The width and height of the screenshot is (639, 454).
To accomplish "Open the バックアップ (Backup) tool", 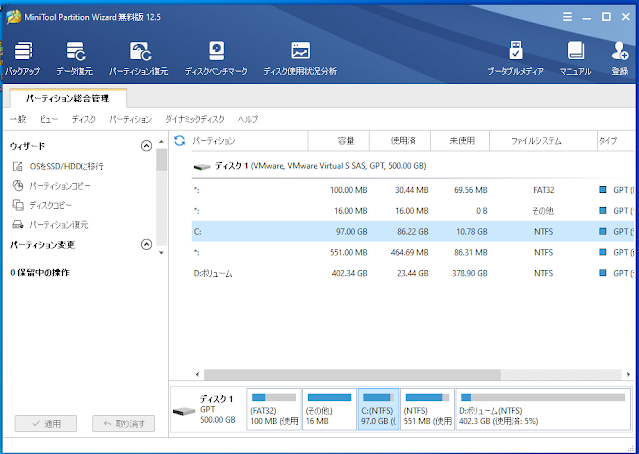I will pos(23,59).
